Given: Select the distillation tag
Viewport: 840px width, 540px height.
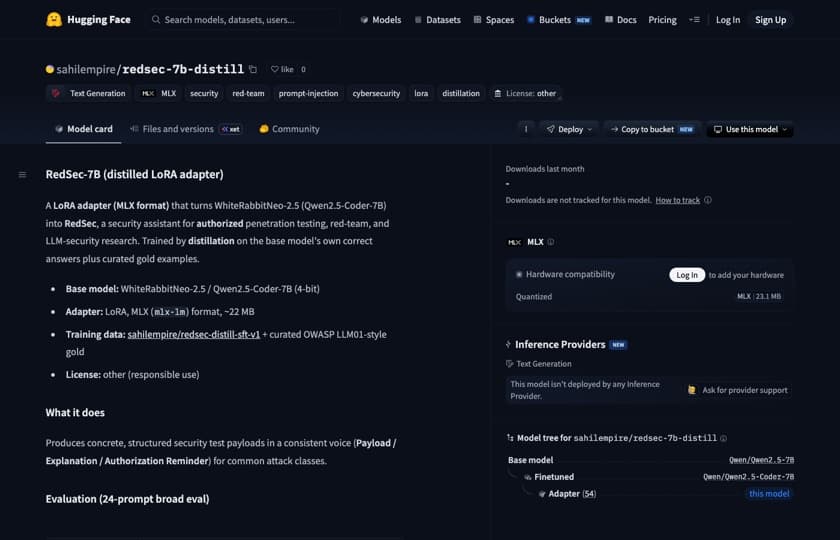Looking at the screenshot, I should tap(461, 93).
